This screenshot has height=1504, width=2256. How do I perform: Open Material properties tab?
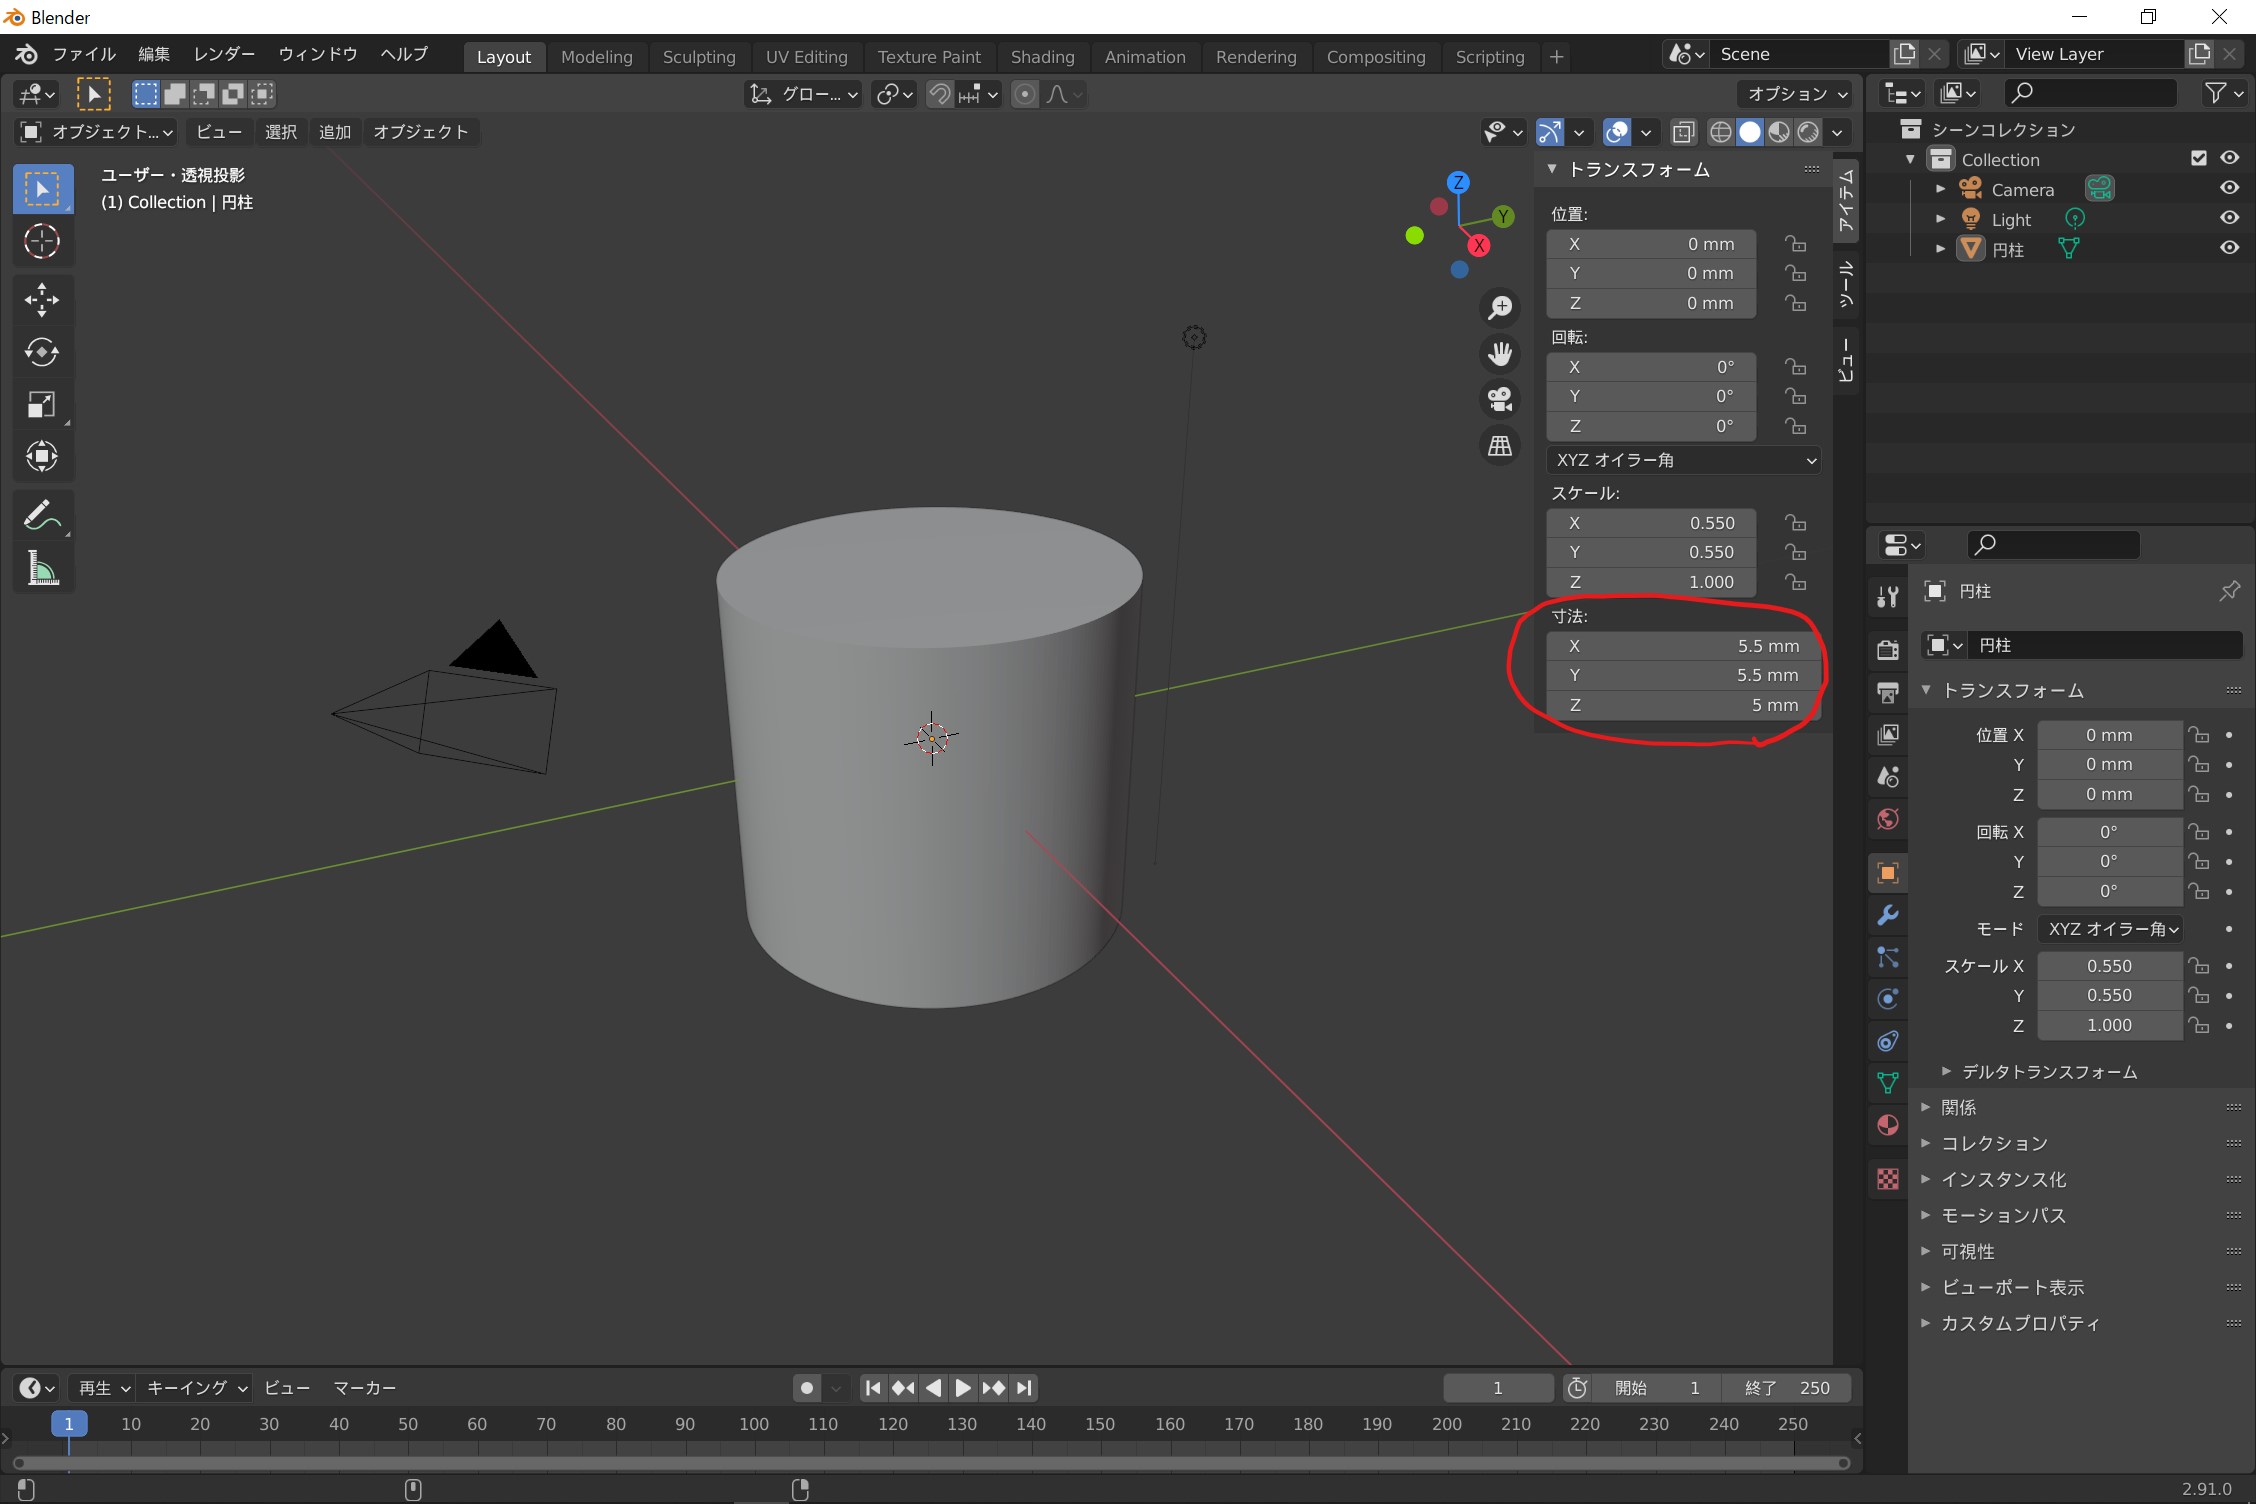(x=1887, y=1126)
